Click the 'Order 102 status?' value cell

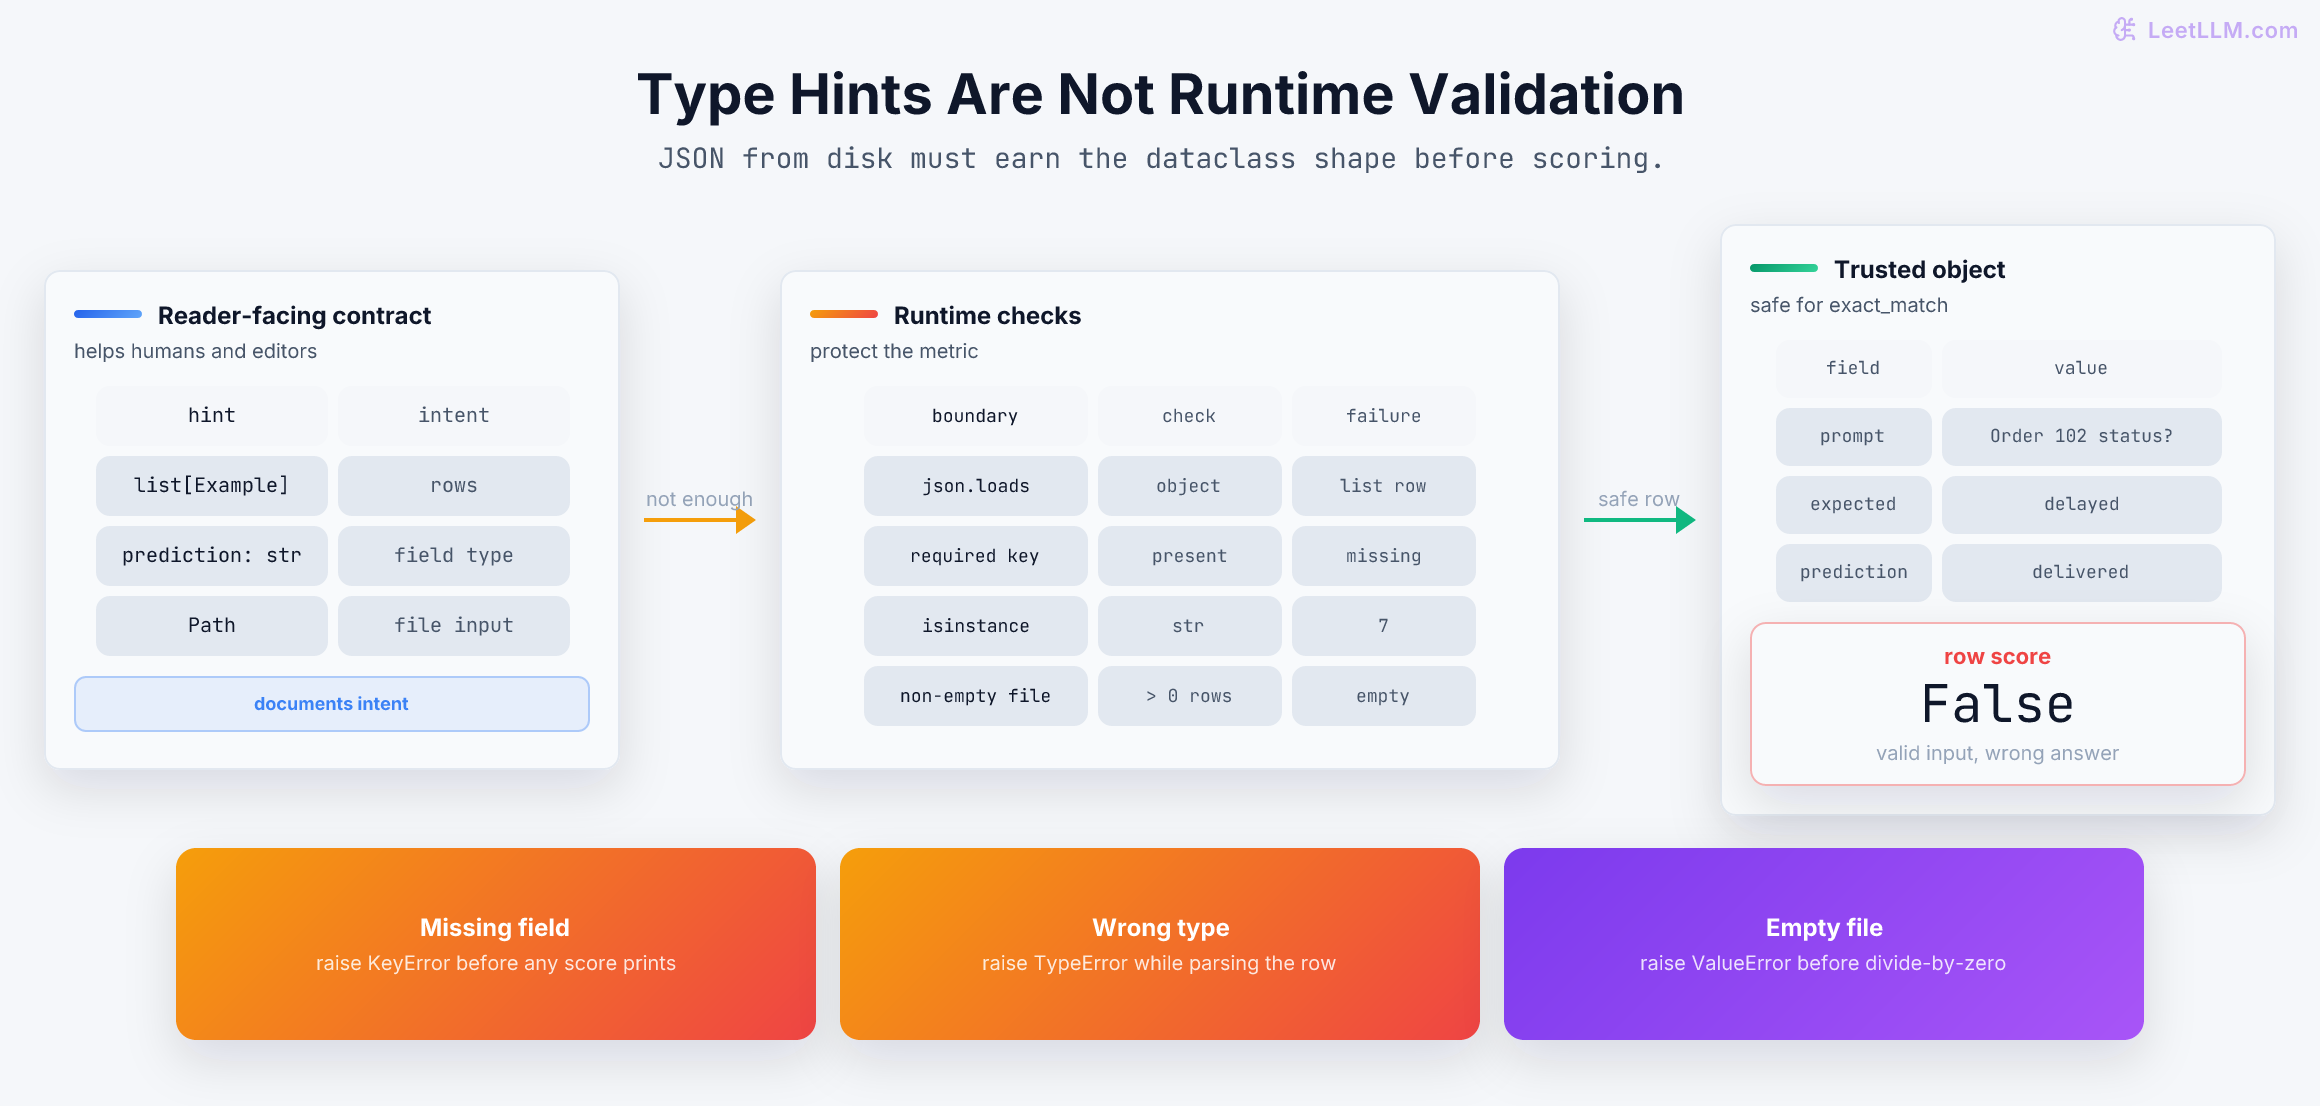[2082, 436]
